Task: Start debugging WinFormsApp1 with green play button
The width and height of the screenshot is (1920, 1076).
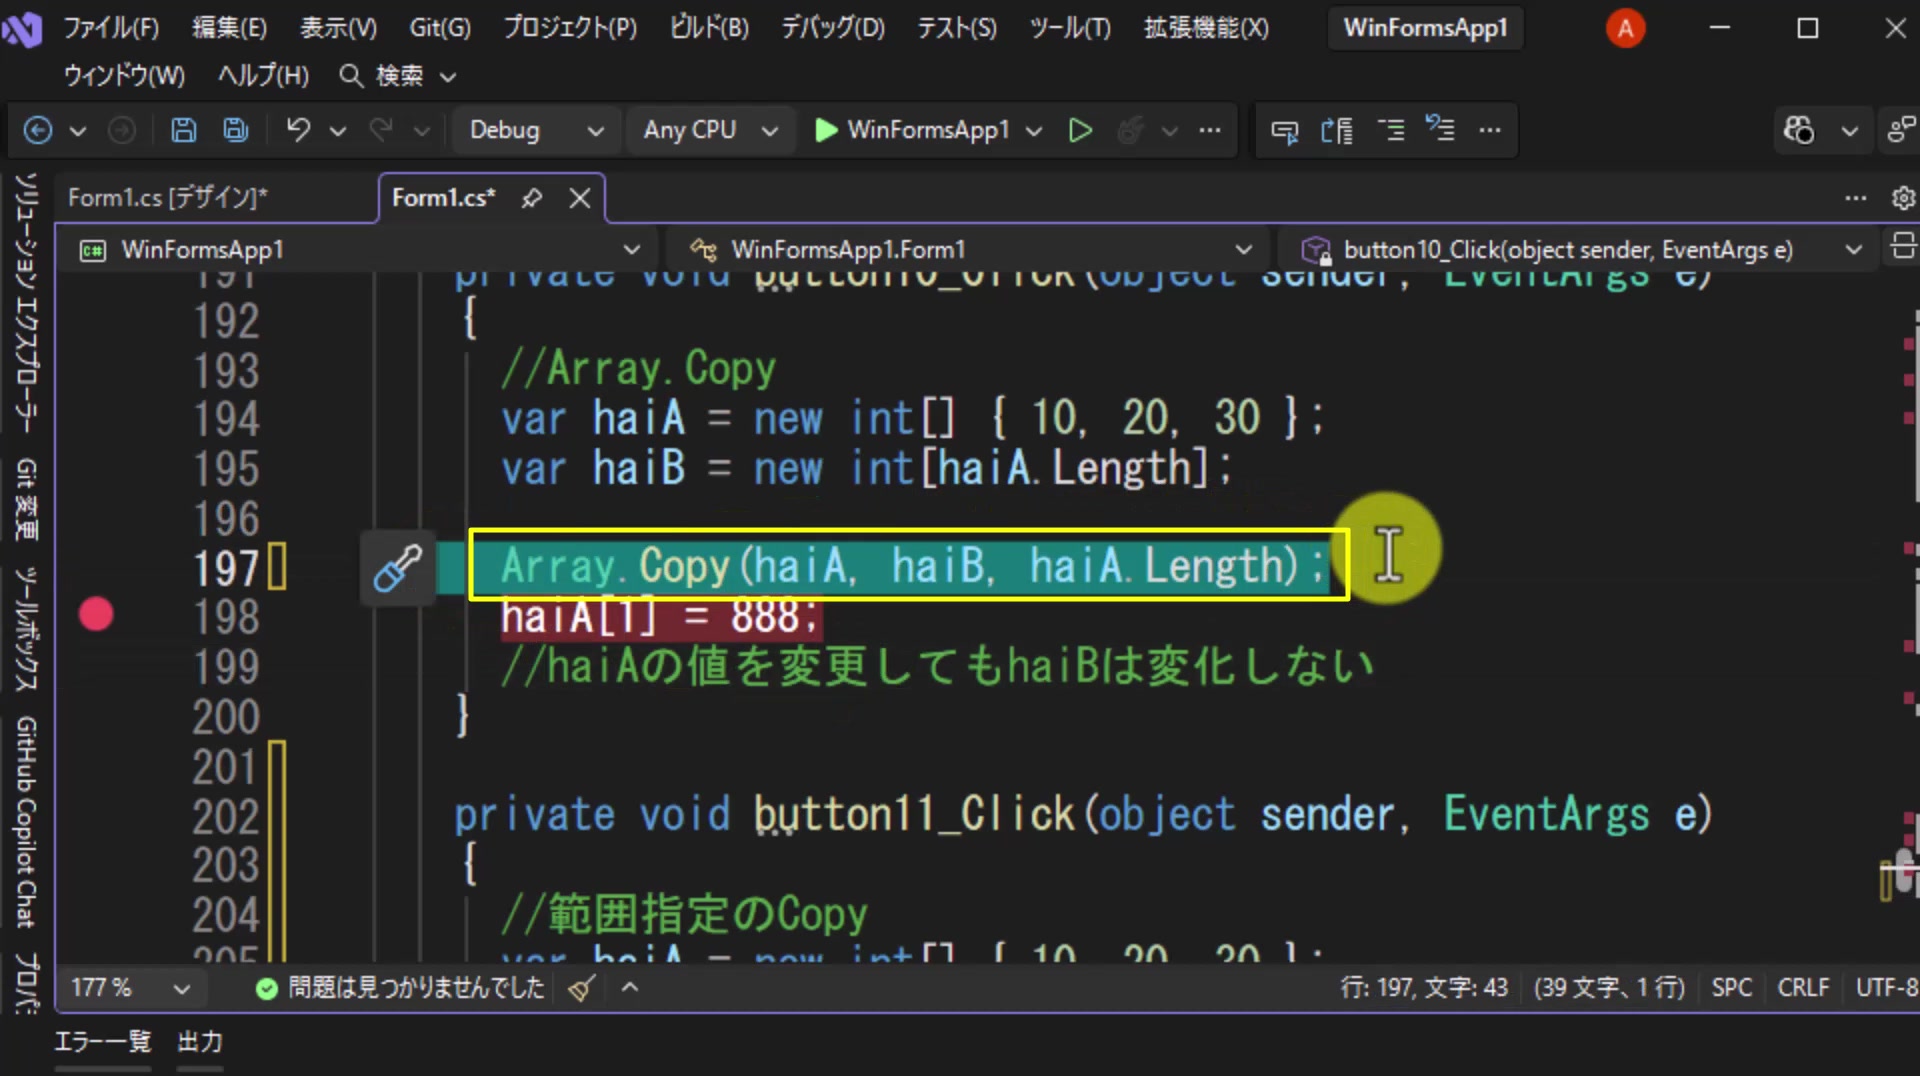Action: tap(826, 130)
